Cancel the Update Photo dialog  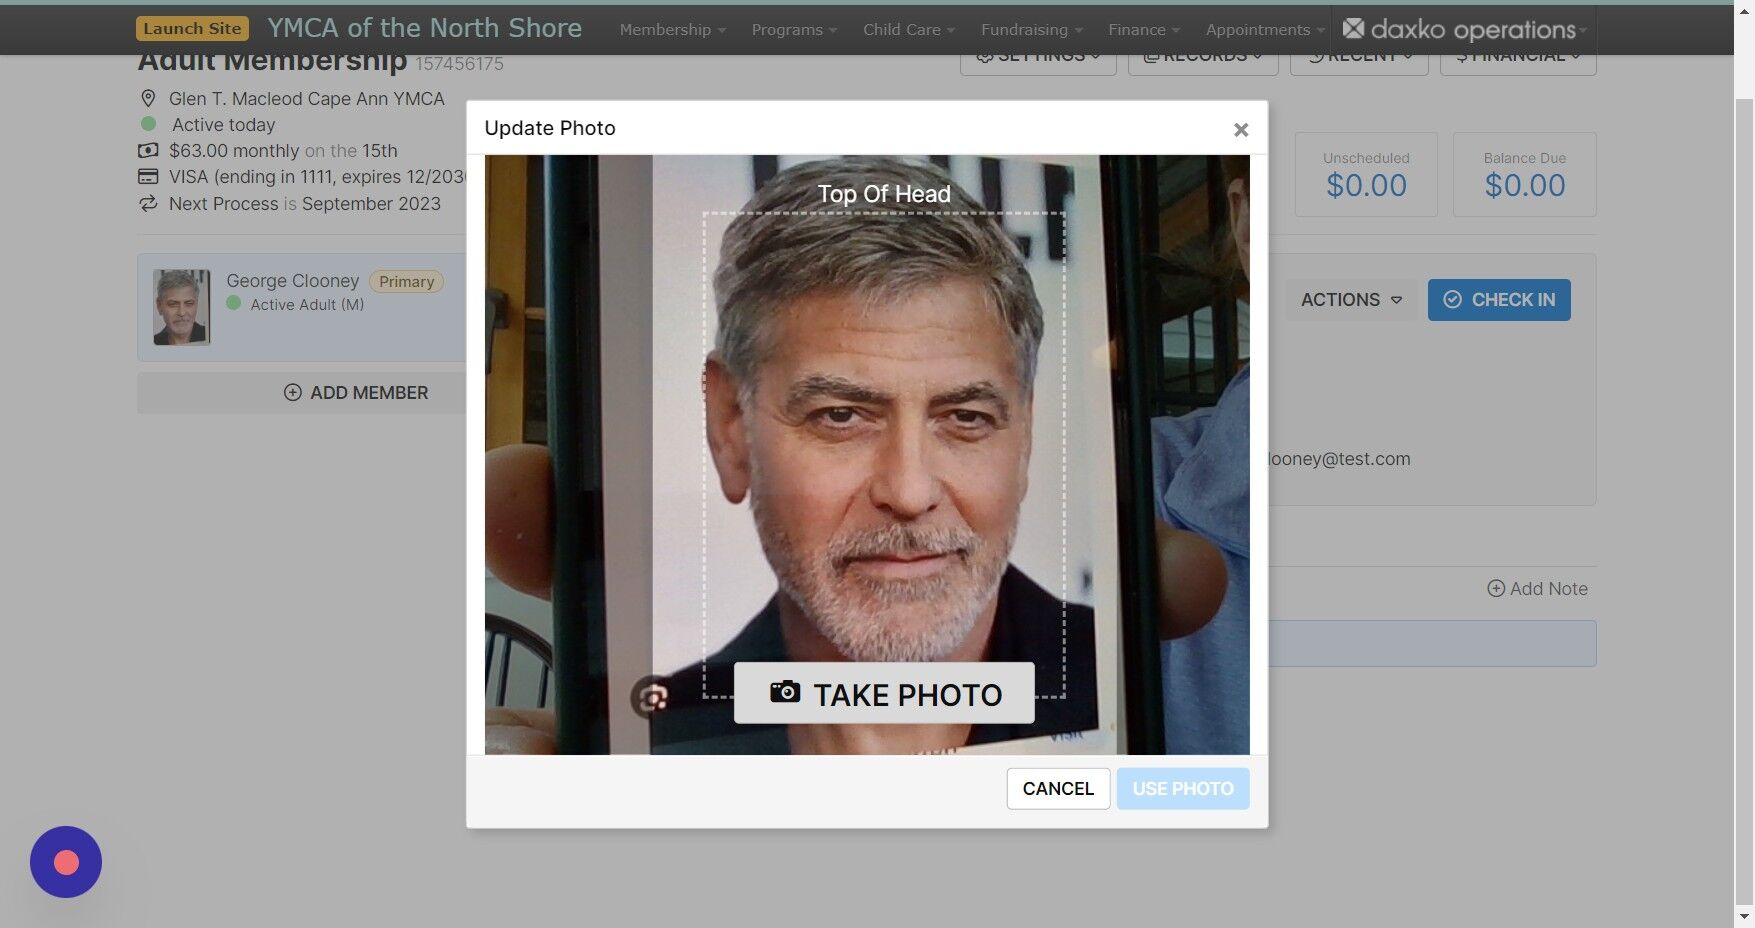click(1057, 788)
